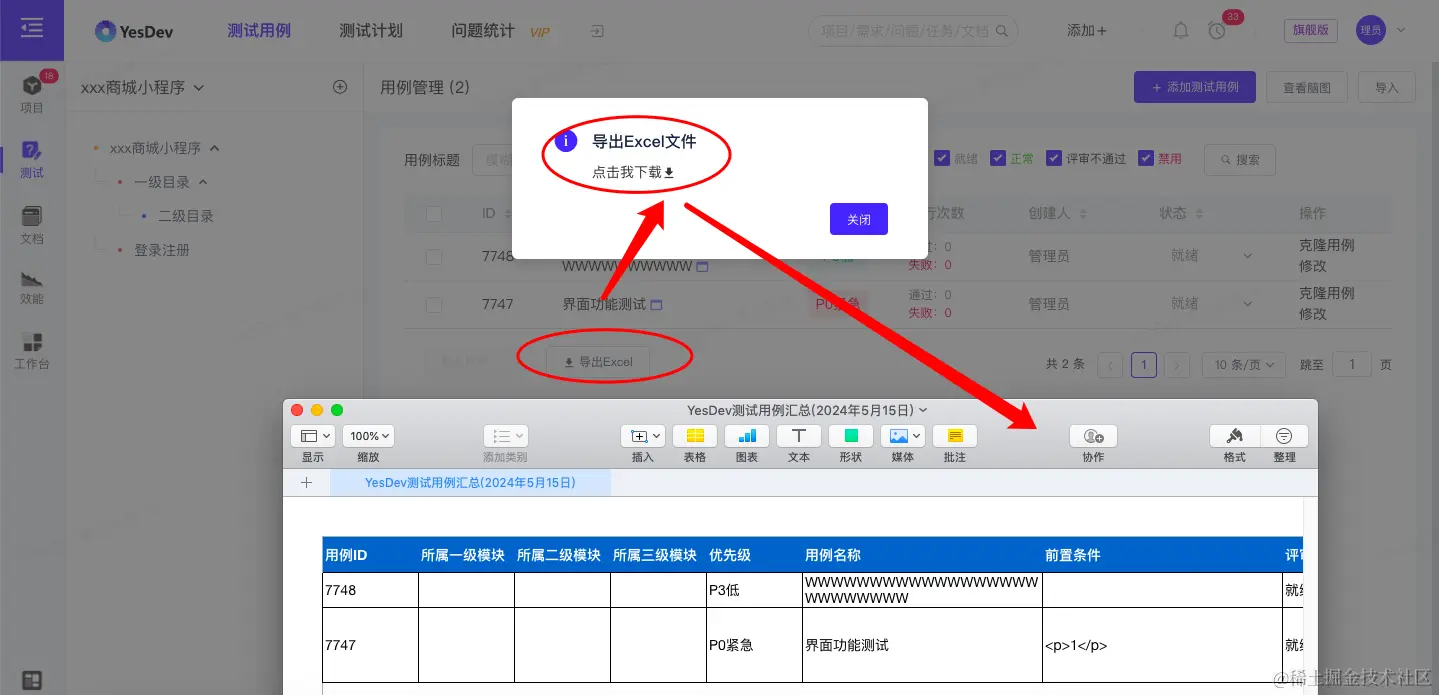The height and width of the screenshot is (695, 1439).
Task: Open the 文档 section in the left sidebar
Action: [x=32, y=225]
